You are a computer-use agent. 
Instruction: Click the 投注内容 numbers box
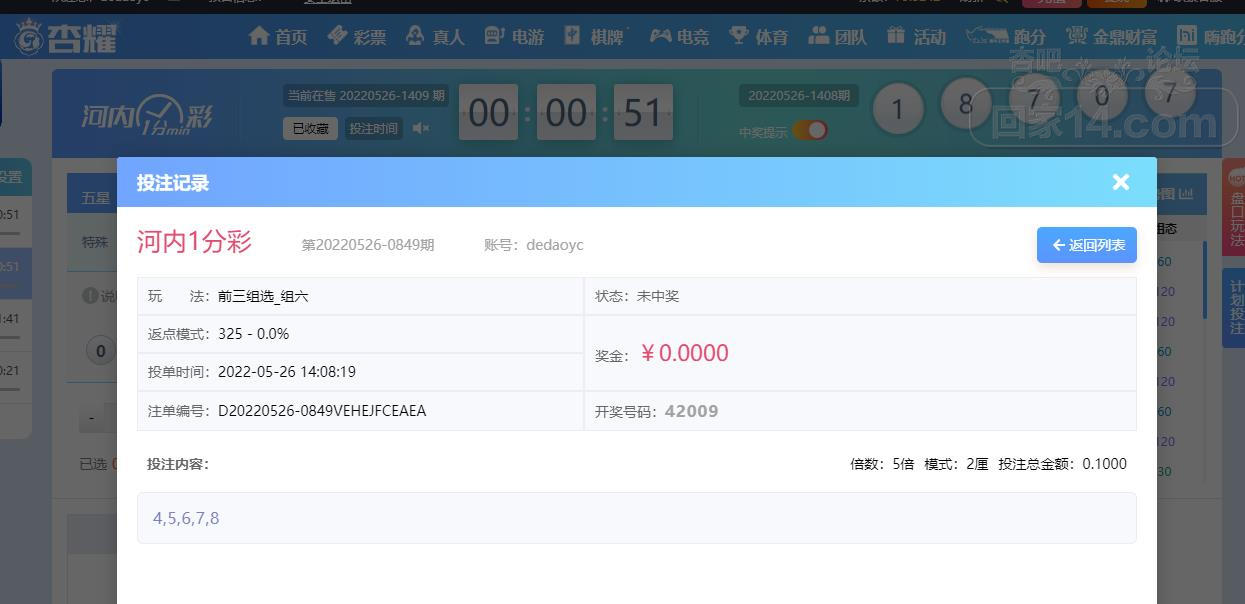pyautogui.click(x=636, y=518)
